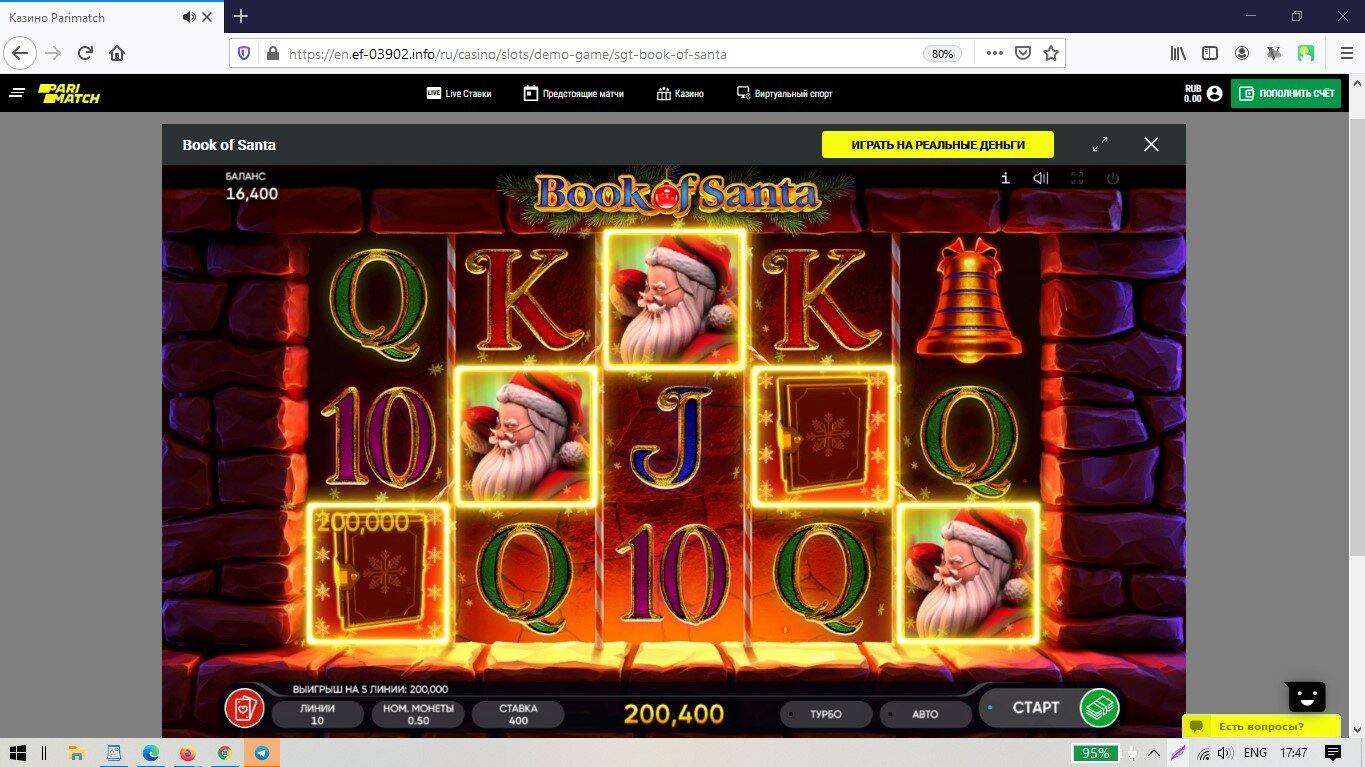Mute the browser tab audio icon

[189, 17]
